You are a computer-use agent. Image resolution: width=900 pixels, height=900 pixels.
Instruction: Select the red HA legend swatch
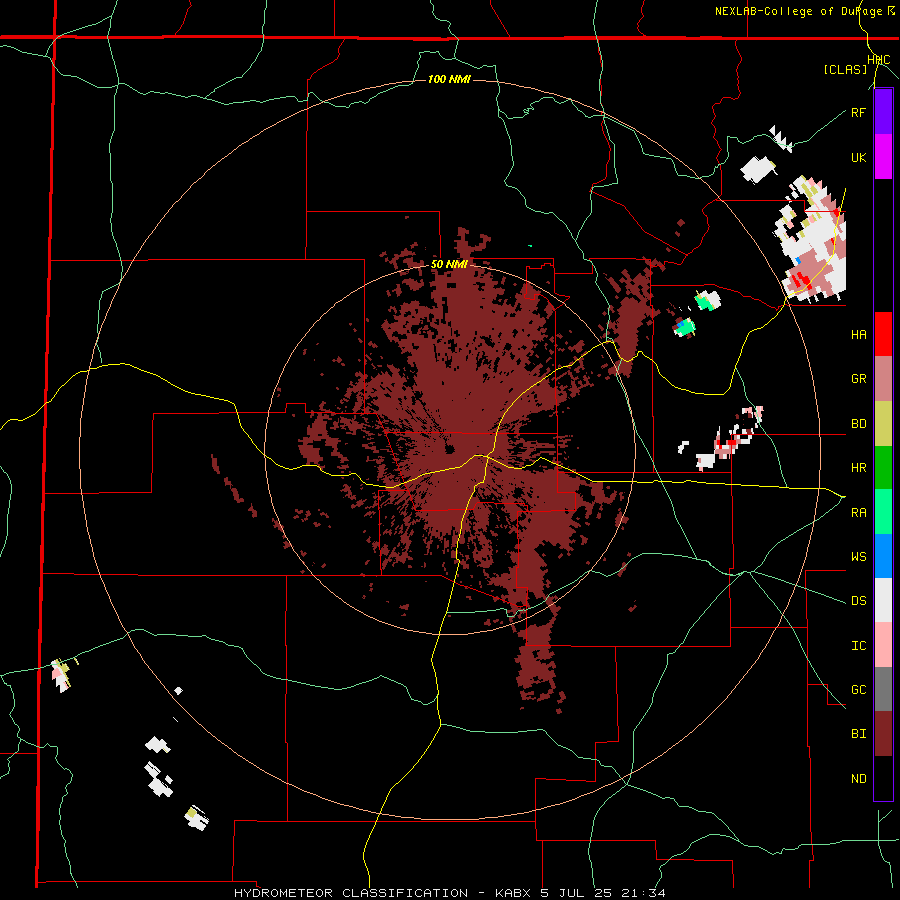[x=883, y=334]
